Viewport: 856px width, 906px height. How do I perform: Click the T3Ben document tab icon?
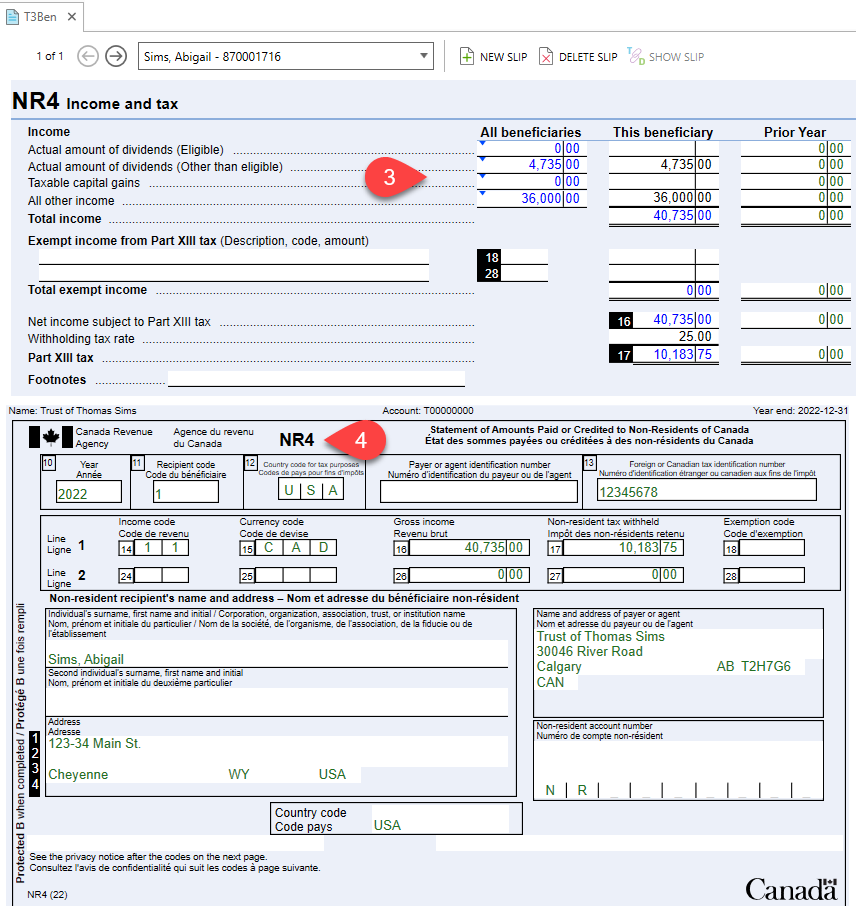pos(14,17)
